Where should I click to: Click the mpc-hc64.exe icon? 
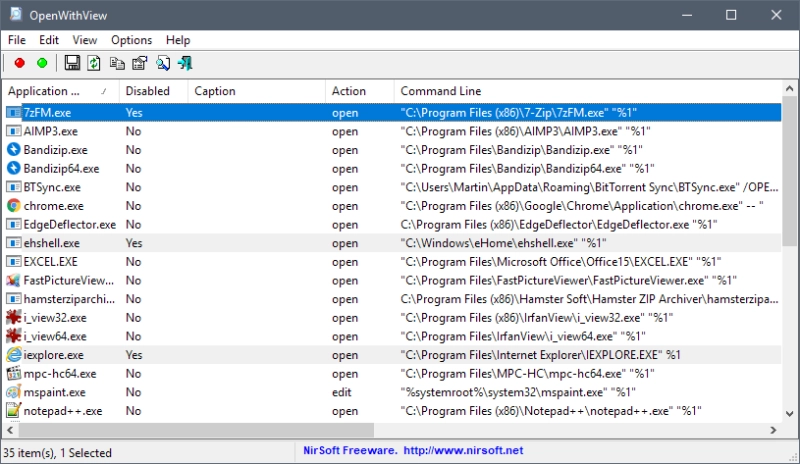[x=14, y=373]
